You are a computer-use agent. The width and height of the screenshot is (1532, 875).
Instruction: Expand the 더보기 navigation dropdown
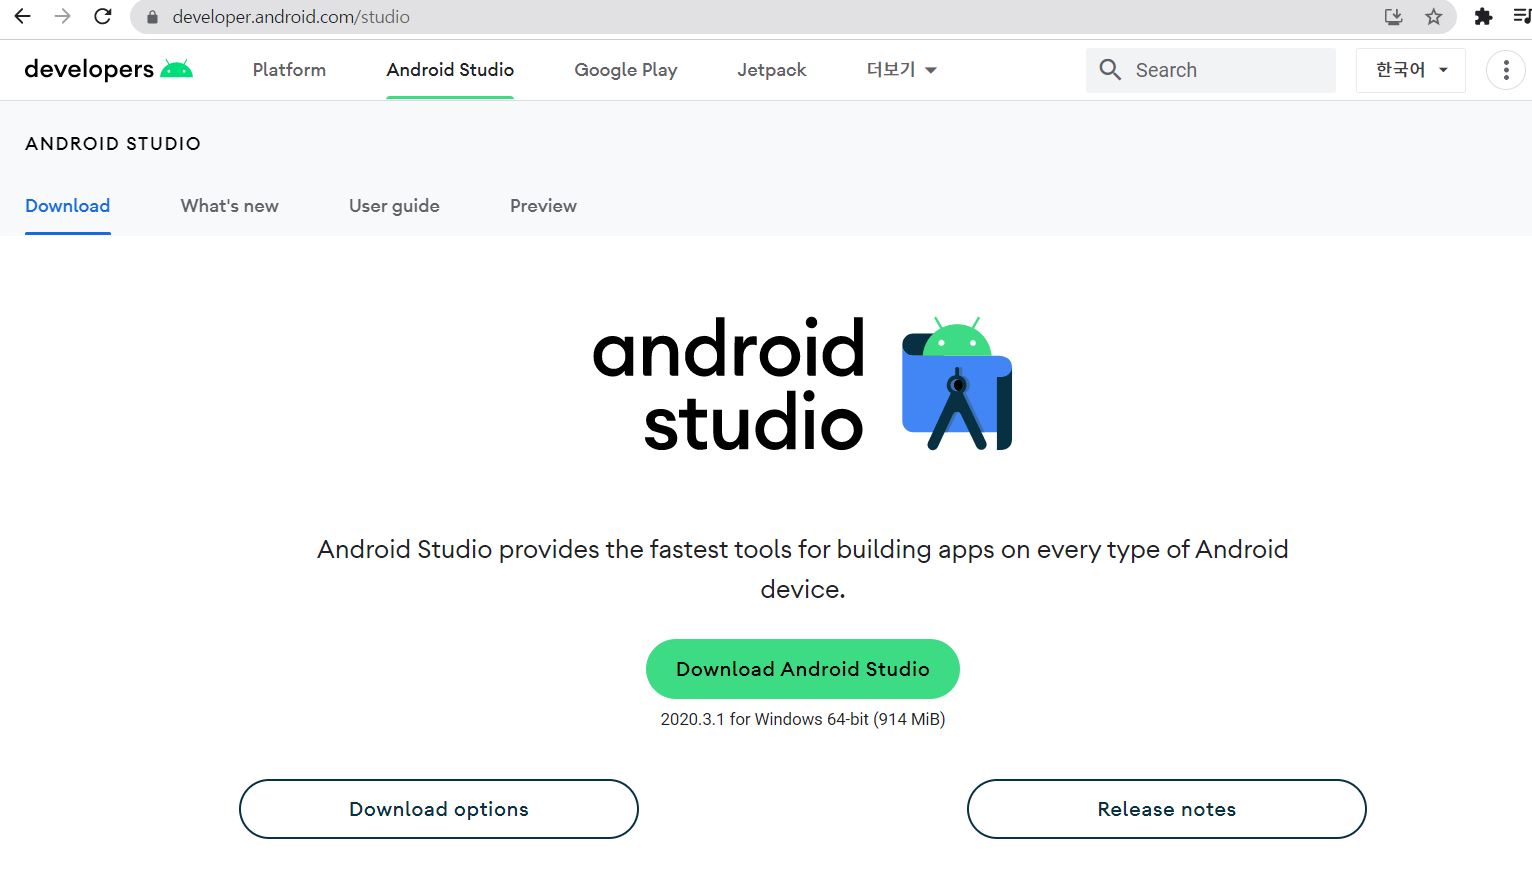901,70
